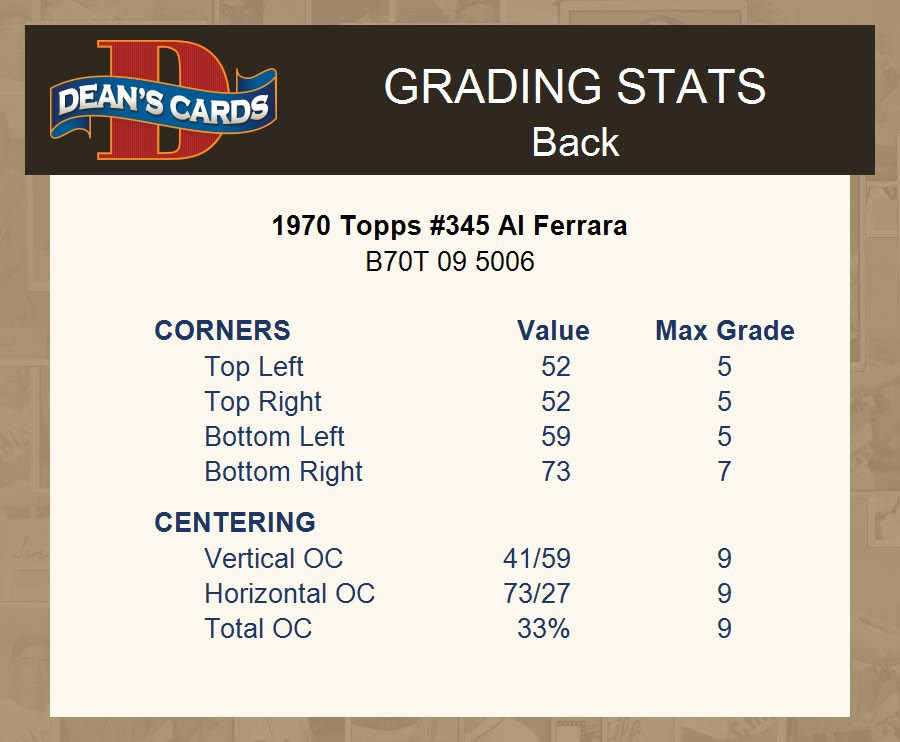Click the Bottom Right value 73
Viewport: 900px width, 742px height.
click(556, 472)
